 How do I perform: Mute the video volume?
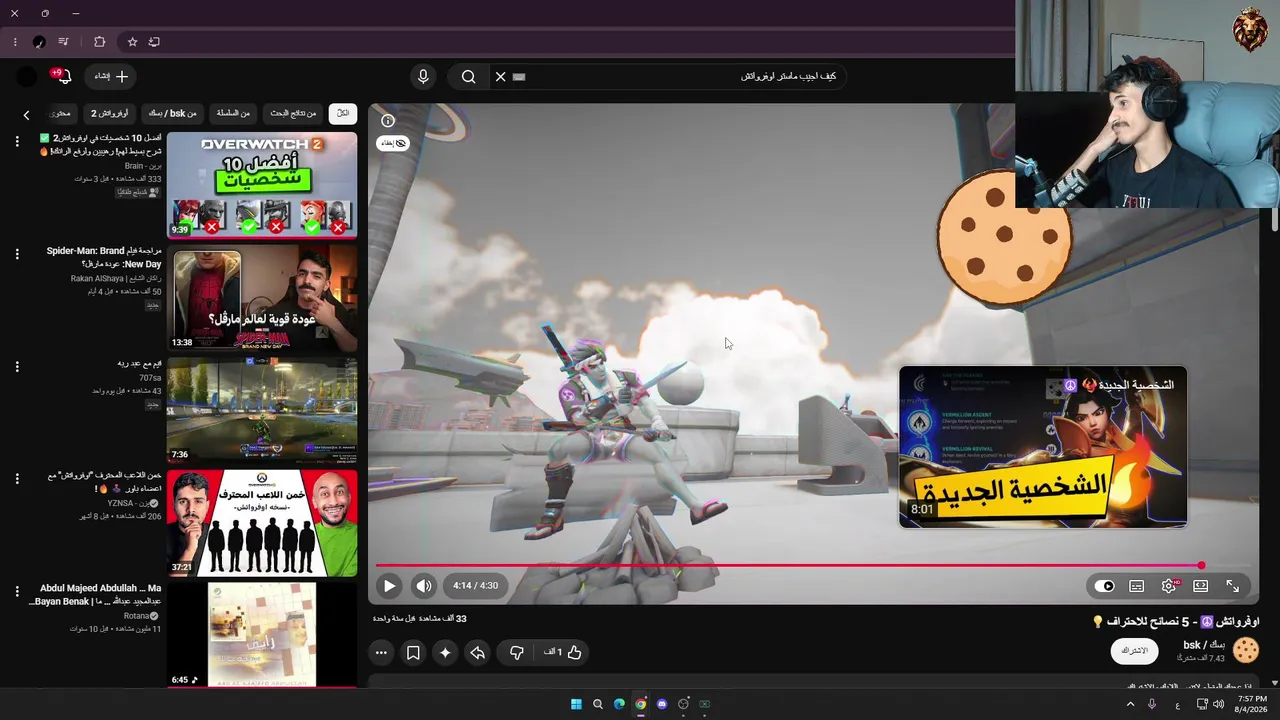click(x=424, y=586)
